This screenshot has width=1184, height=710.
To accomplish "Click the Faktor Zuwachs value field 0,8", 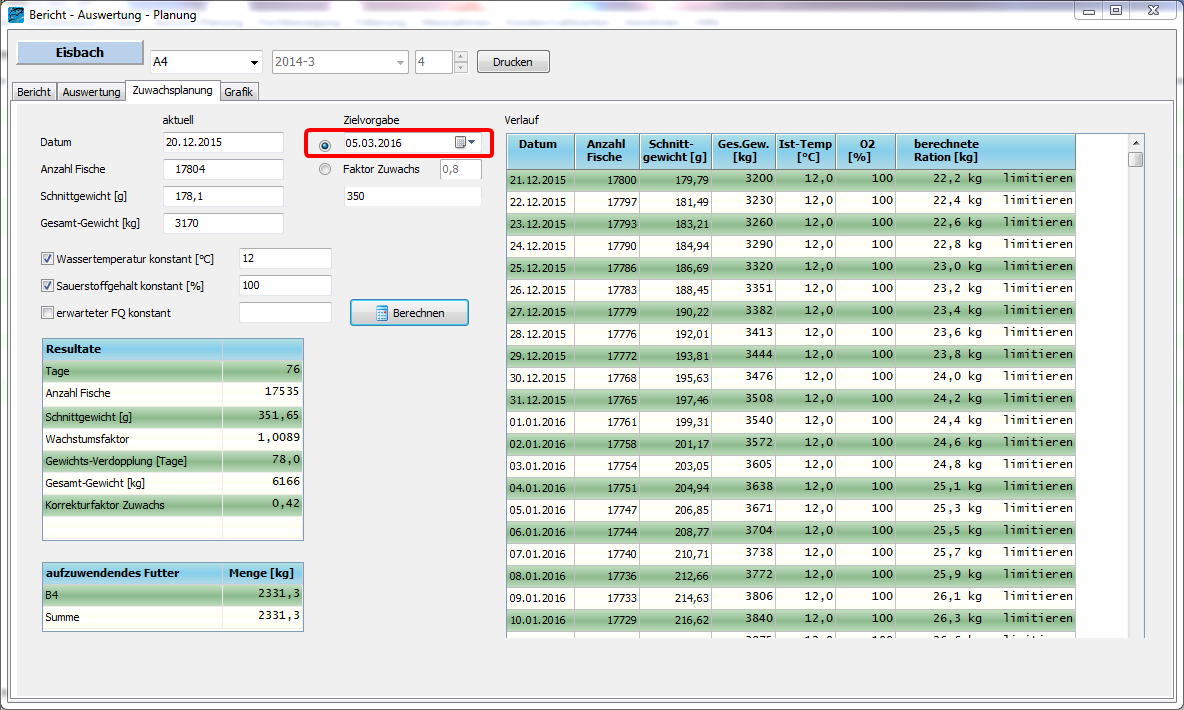I will click(x=461, y=169).
